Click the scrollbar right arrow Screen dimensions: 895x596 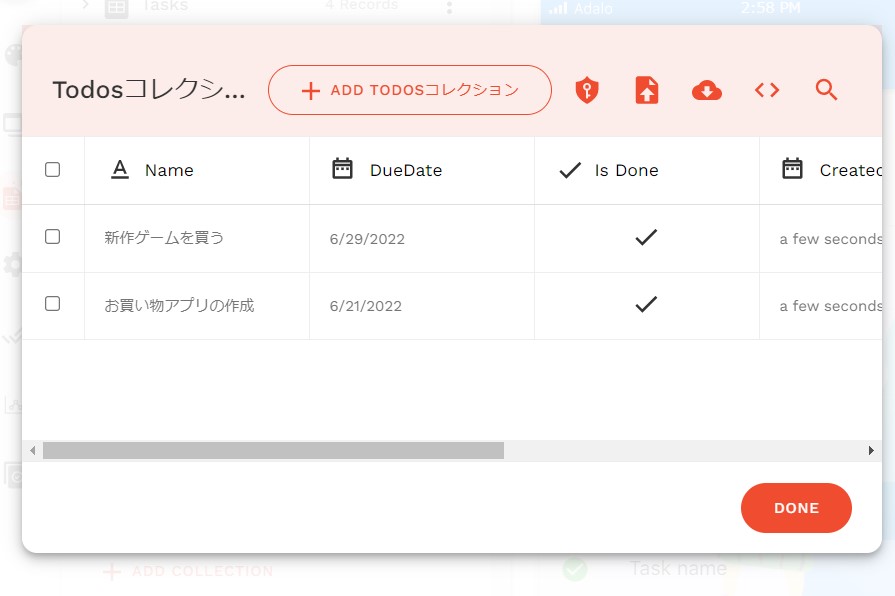(x=871, y=451)
